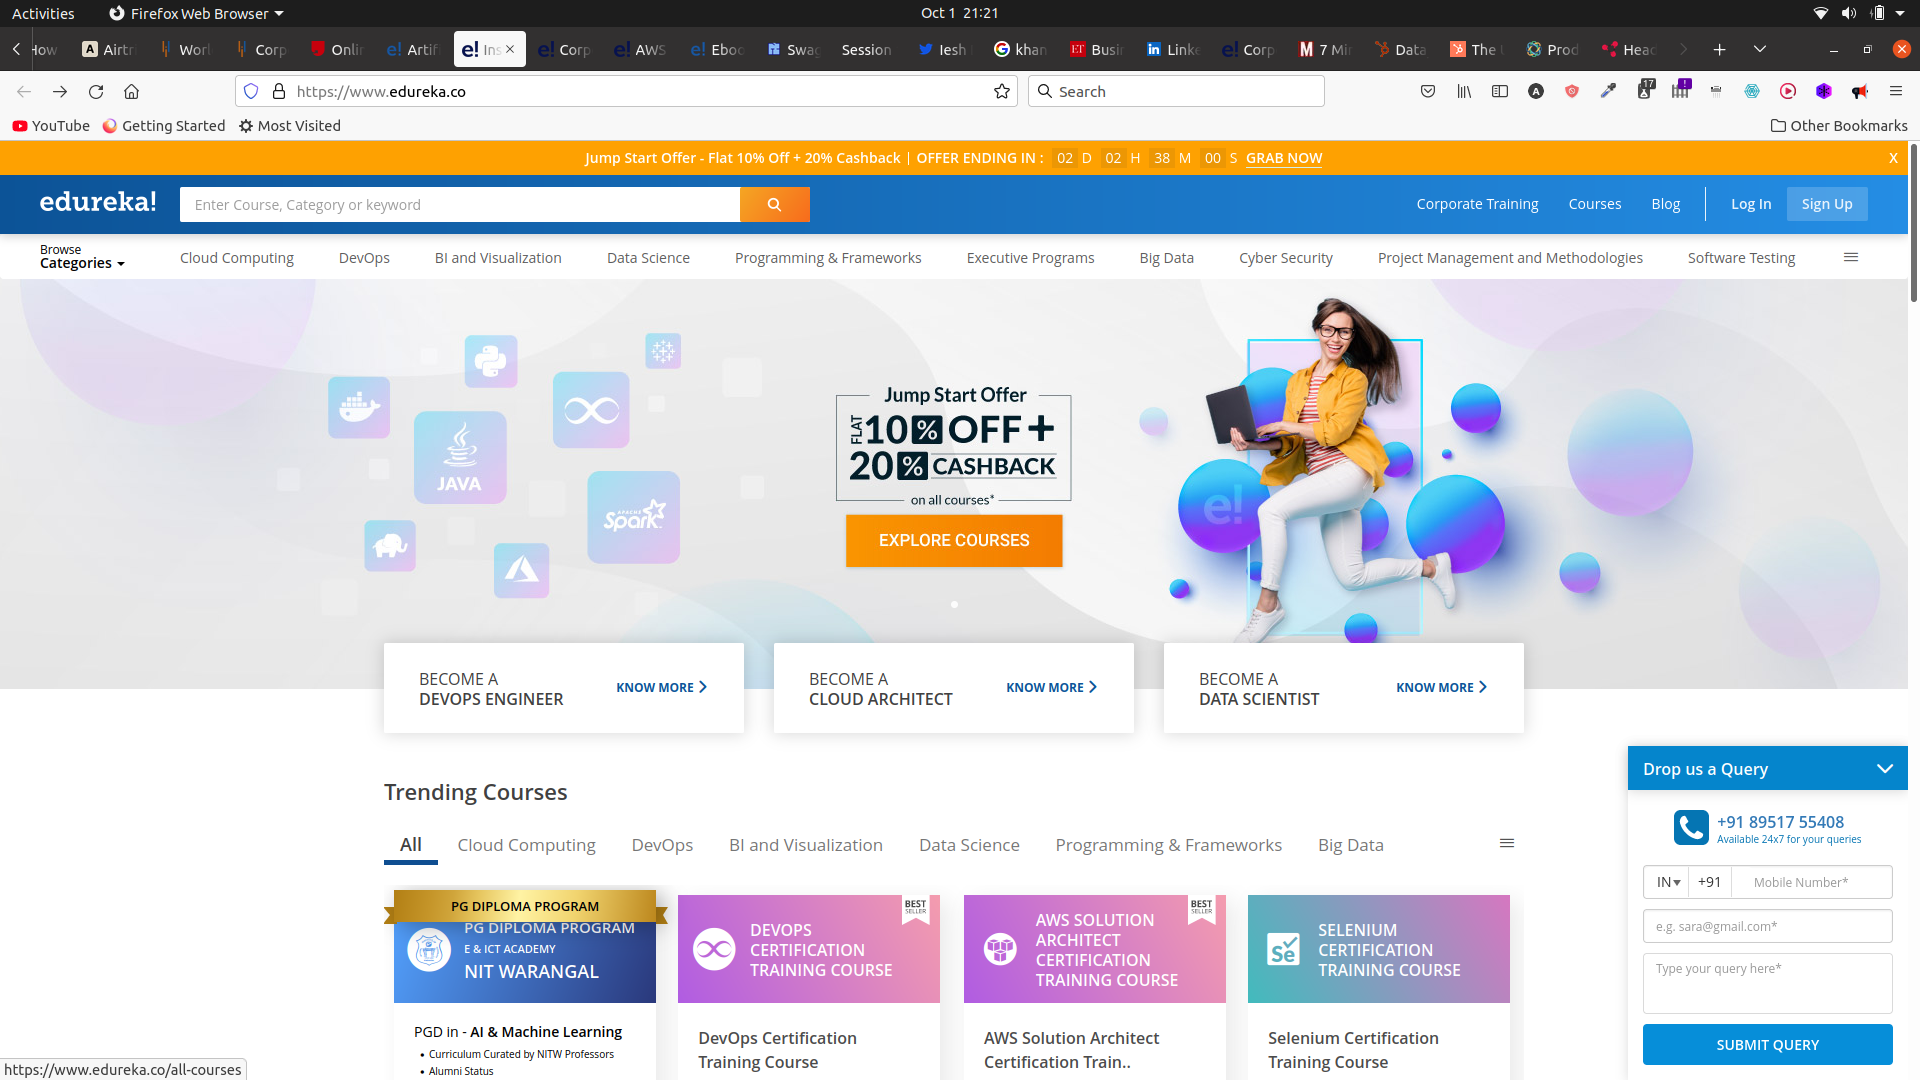Image resolution: width=1920 pixels, height=1080 pixels.
Task: Switch to the Data Science trending tab
Action: point(969,845)
